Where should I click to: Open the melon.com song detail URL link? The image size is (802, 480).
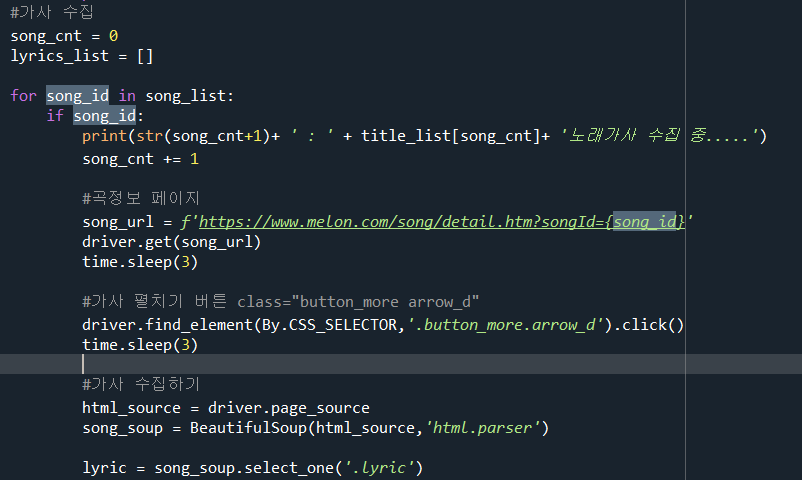[442, 222]
